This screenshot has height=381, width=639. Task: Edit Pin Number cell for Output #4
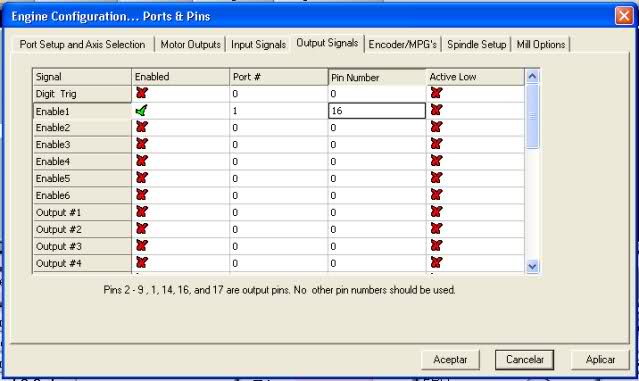[x=377, y=263]
